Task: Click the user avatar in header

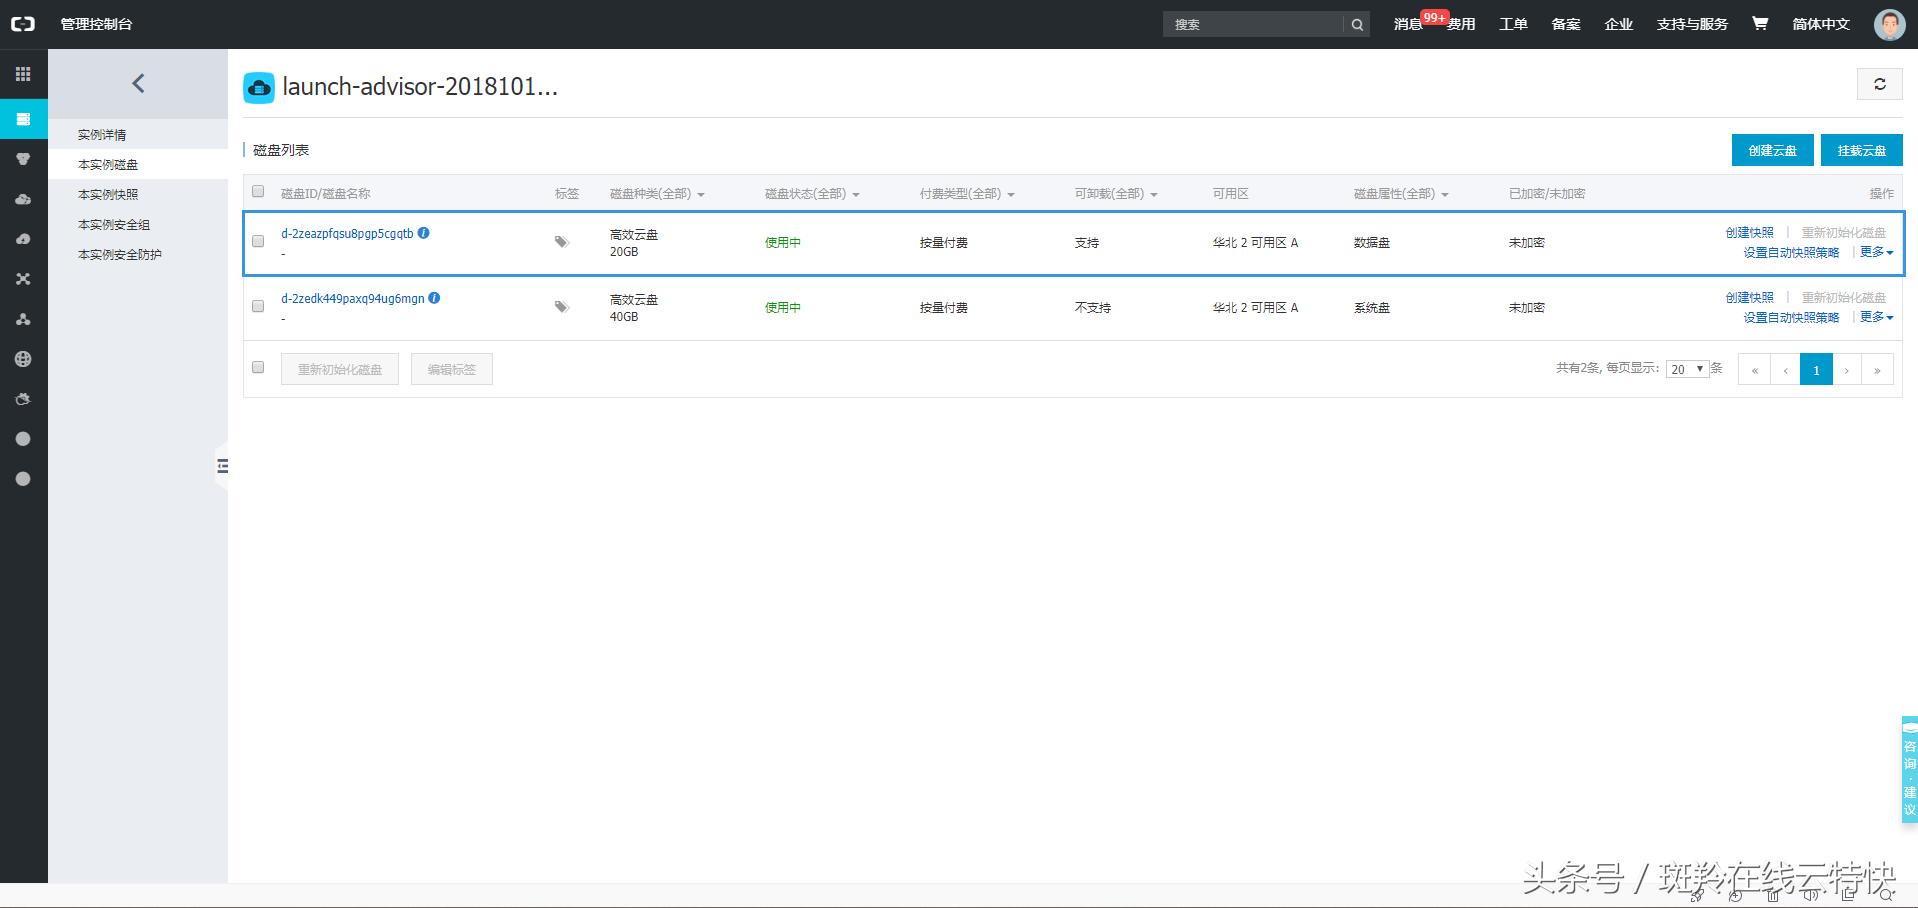Action: (1888, 24)
